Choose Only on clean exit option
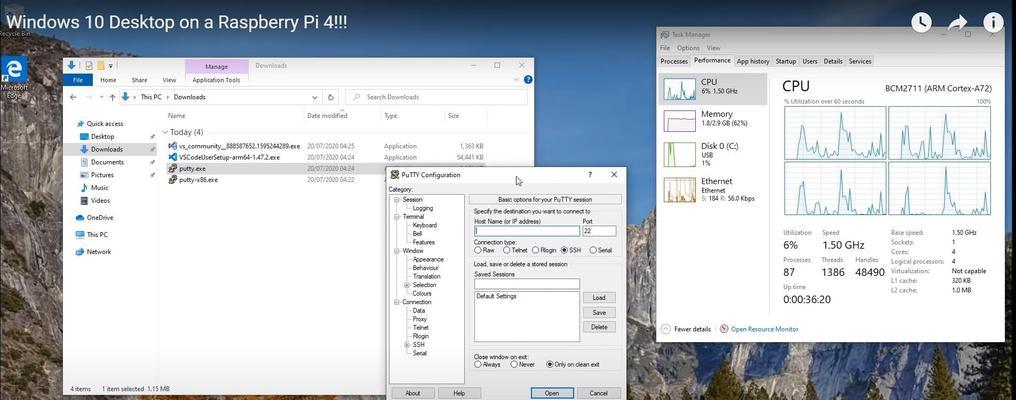Viewport: 1016px width, 400px height. (550, 364)
